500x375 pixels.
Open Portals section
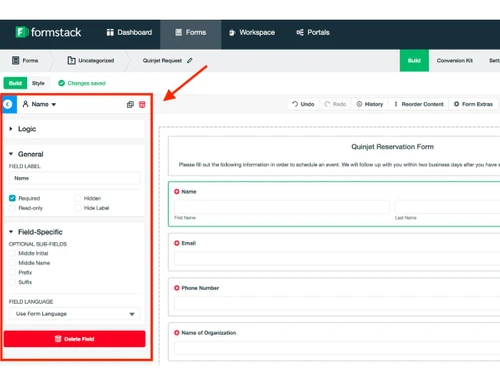313,32
